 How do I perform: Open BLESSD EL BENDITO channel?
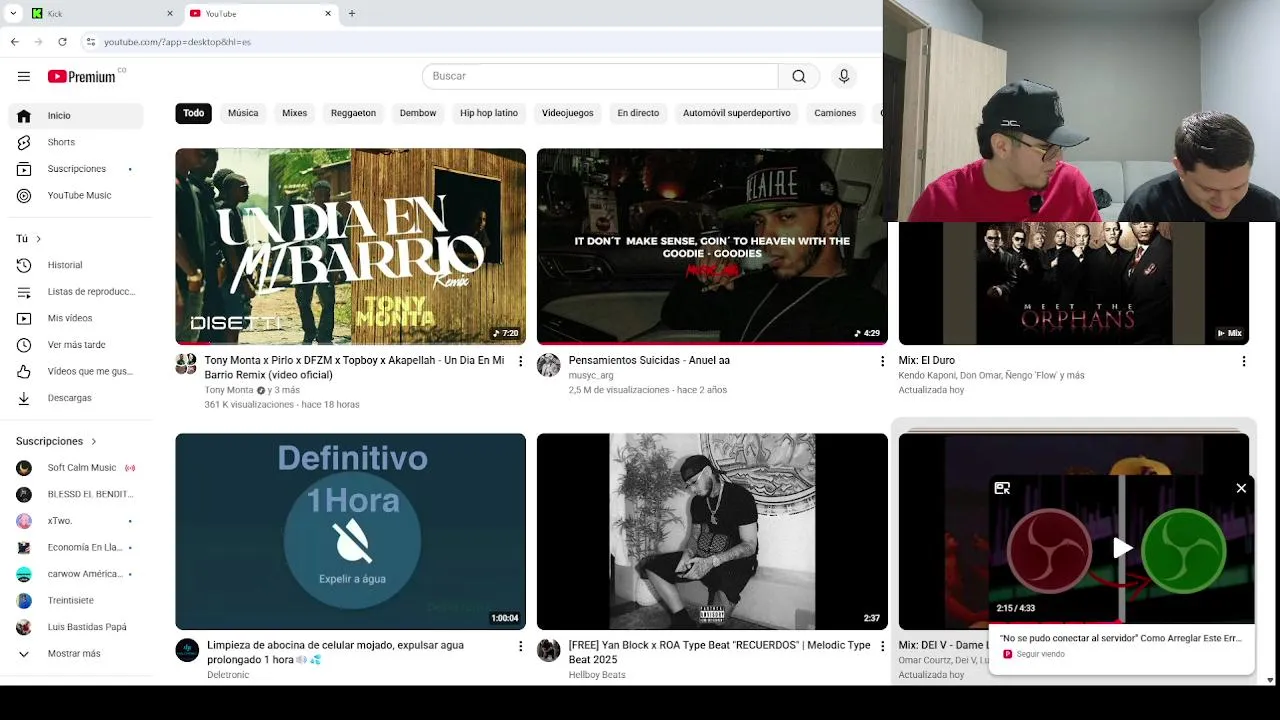[x=76, y=494]
